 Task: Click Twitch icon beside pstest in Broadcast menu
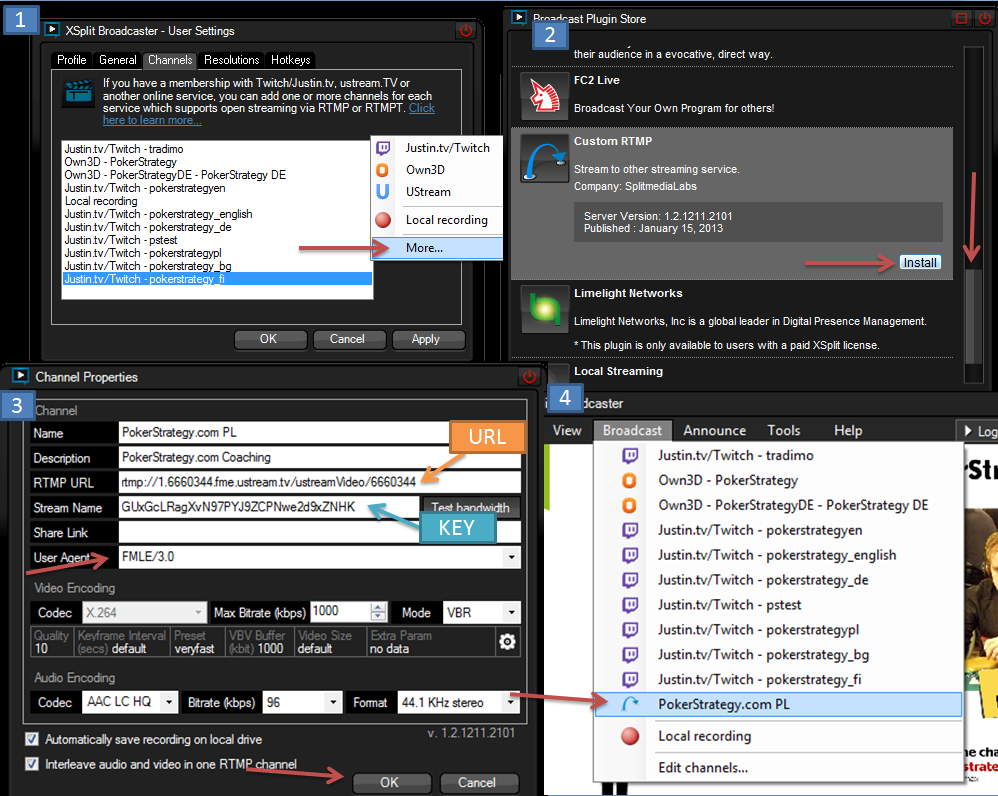pos(629,605)
